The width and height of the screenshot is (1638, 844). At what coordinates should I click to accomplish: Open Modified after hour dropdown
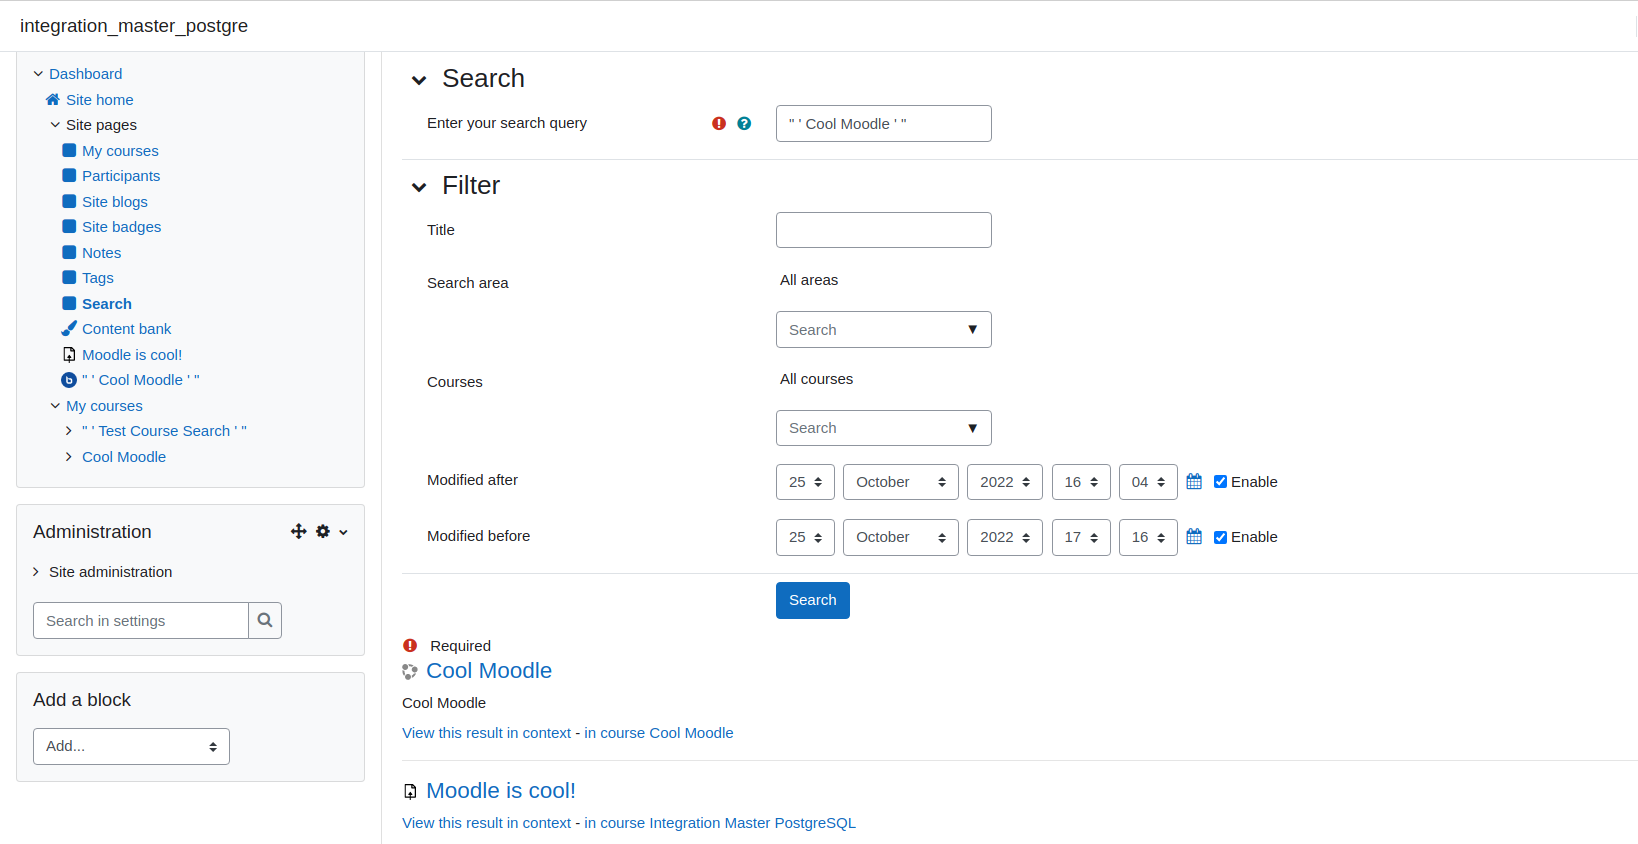1081,482
